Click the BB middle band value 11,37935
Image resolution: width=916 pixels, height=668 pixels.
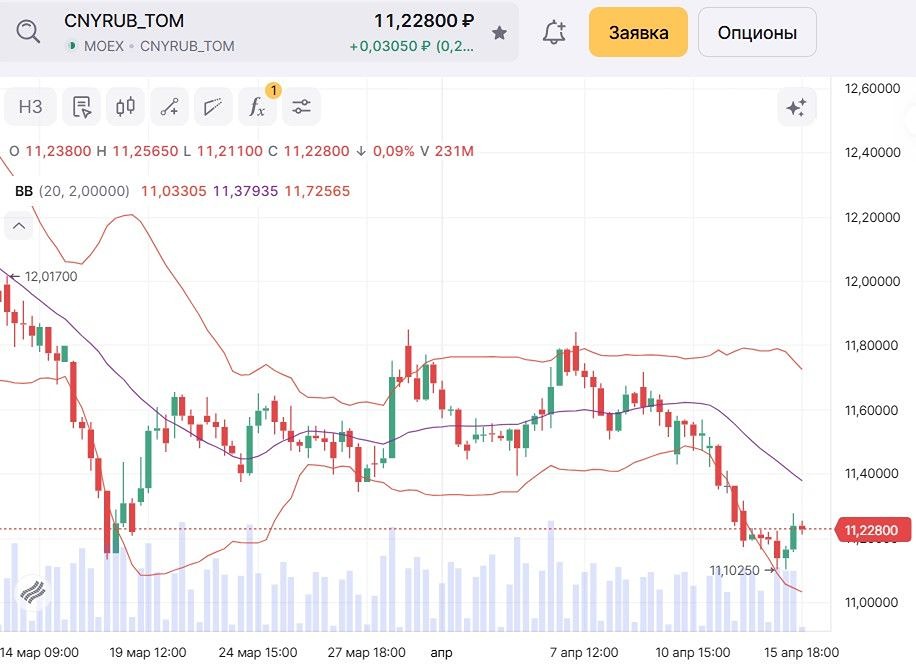245,191
